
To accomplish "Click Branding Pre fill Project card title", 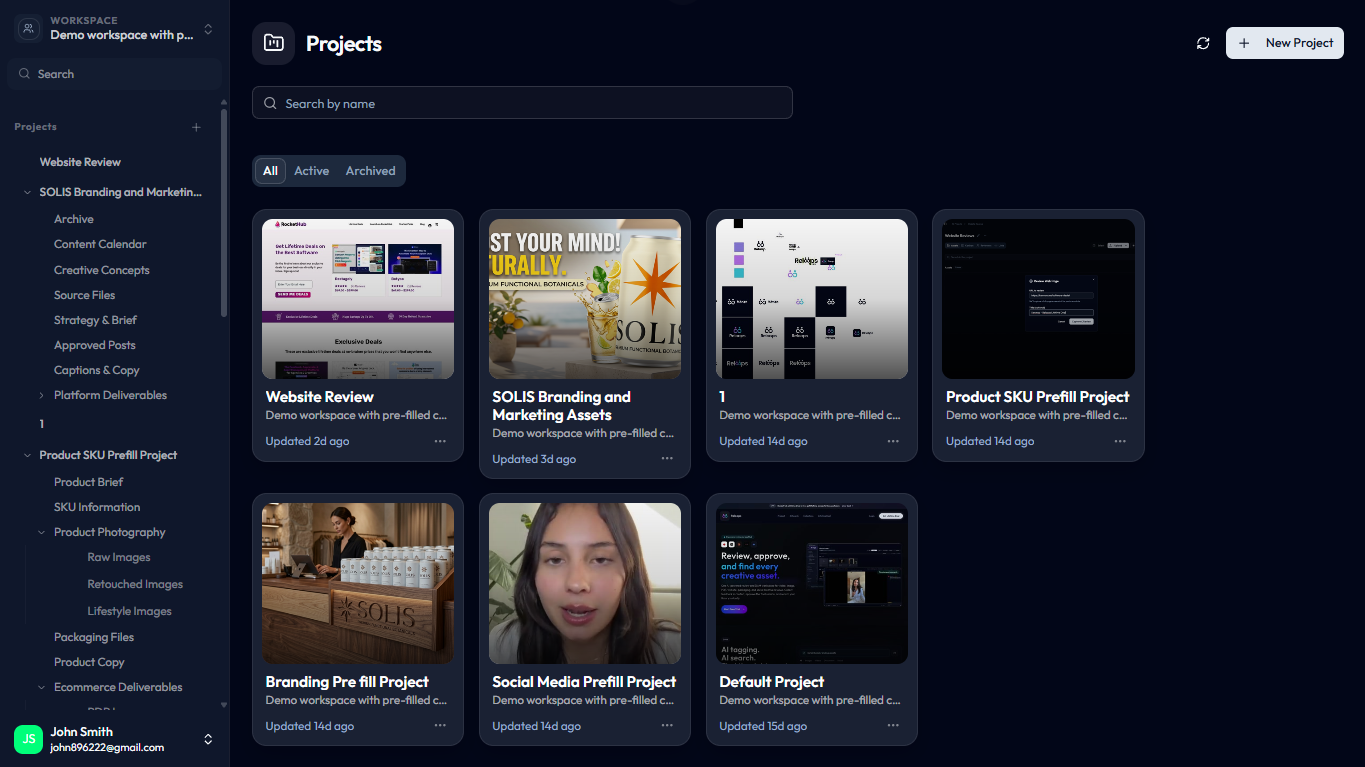I will point(347,682).
